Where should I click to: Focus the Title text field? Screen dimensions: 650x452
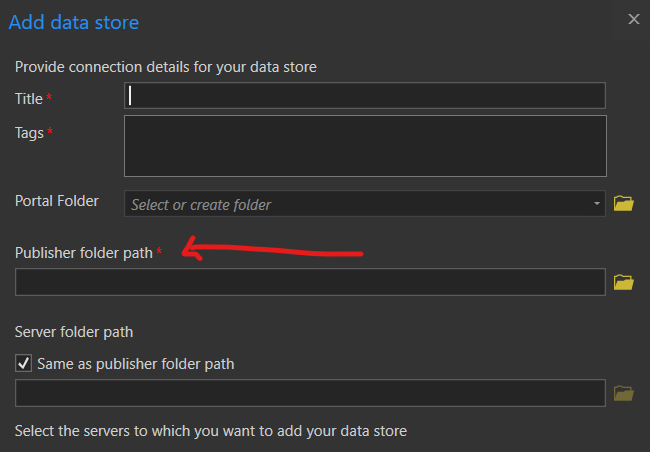(x=365, y=96)
